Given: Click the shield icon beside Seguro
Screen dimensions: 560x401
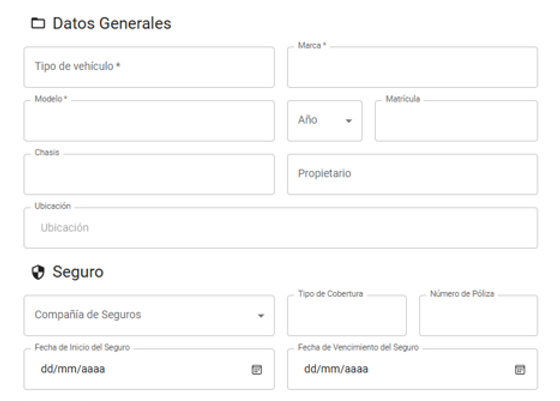Looking at the screenshot, I should [x=38, y=272].
